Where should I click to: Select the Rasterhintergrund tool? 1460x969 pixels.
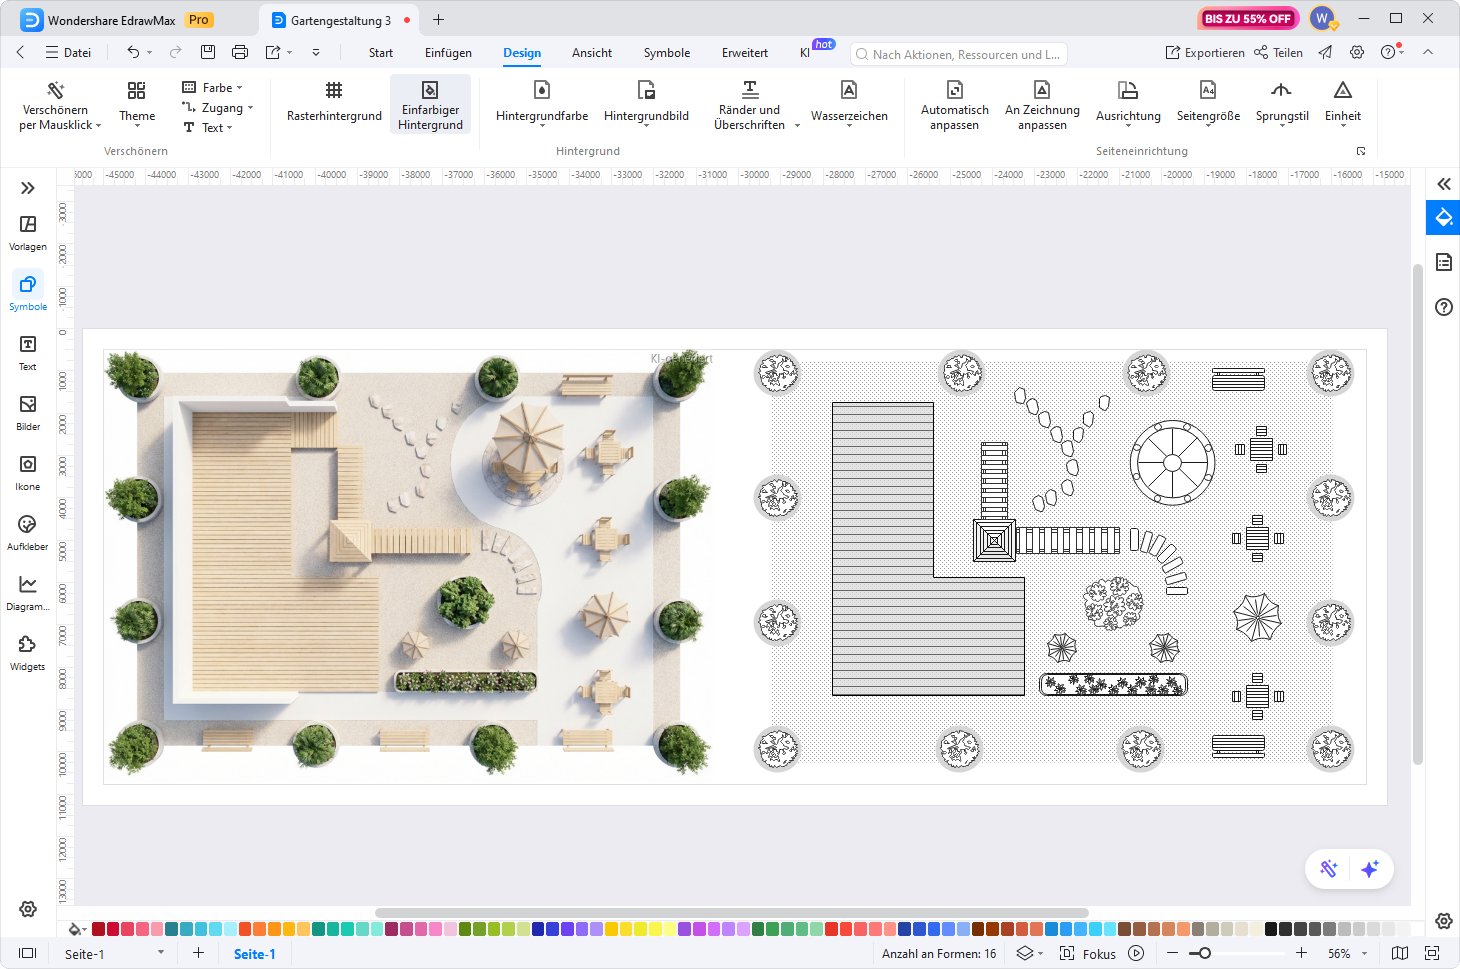tap(333, 104)
